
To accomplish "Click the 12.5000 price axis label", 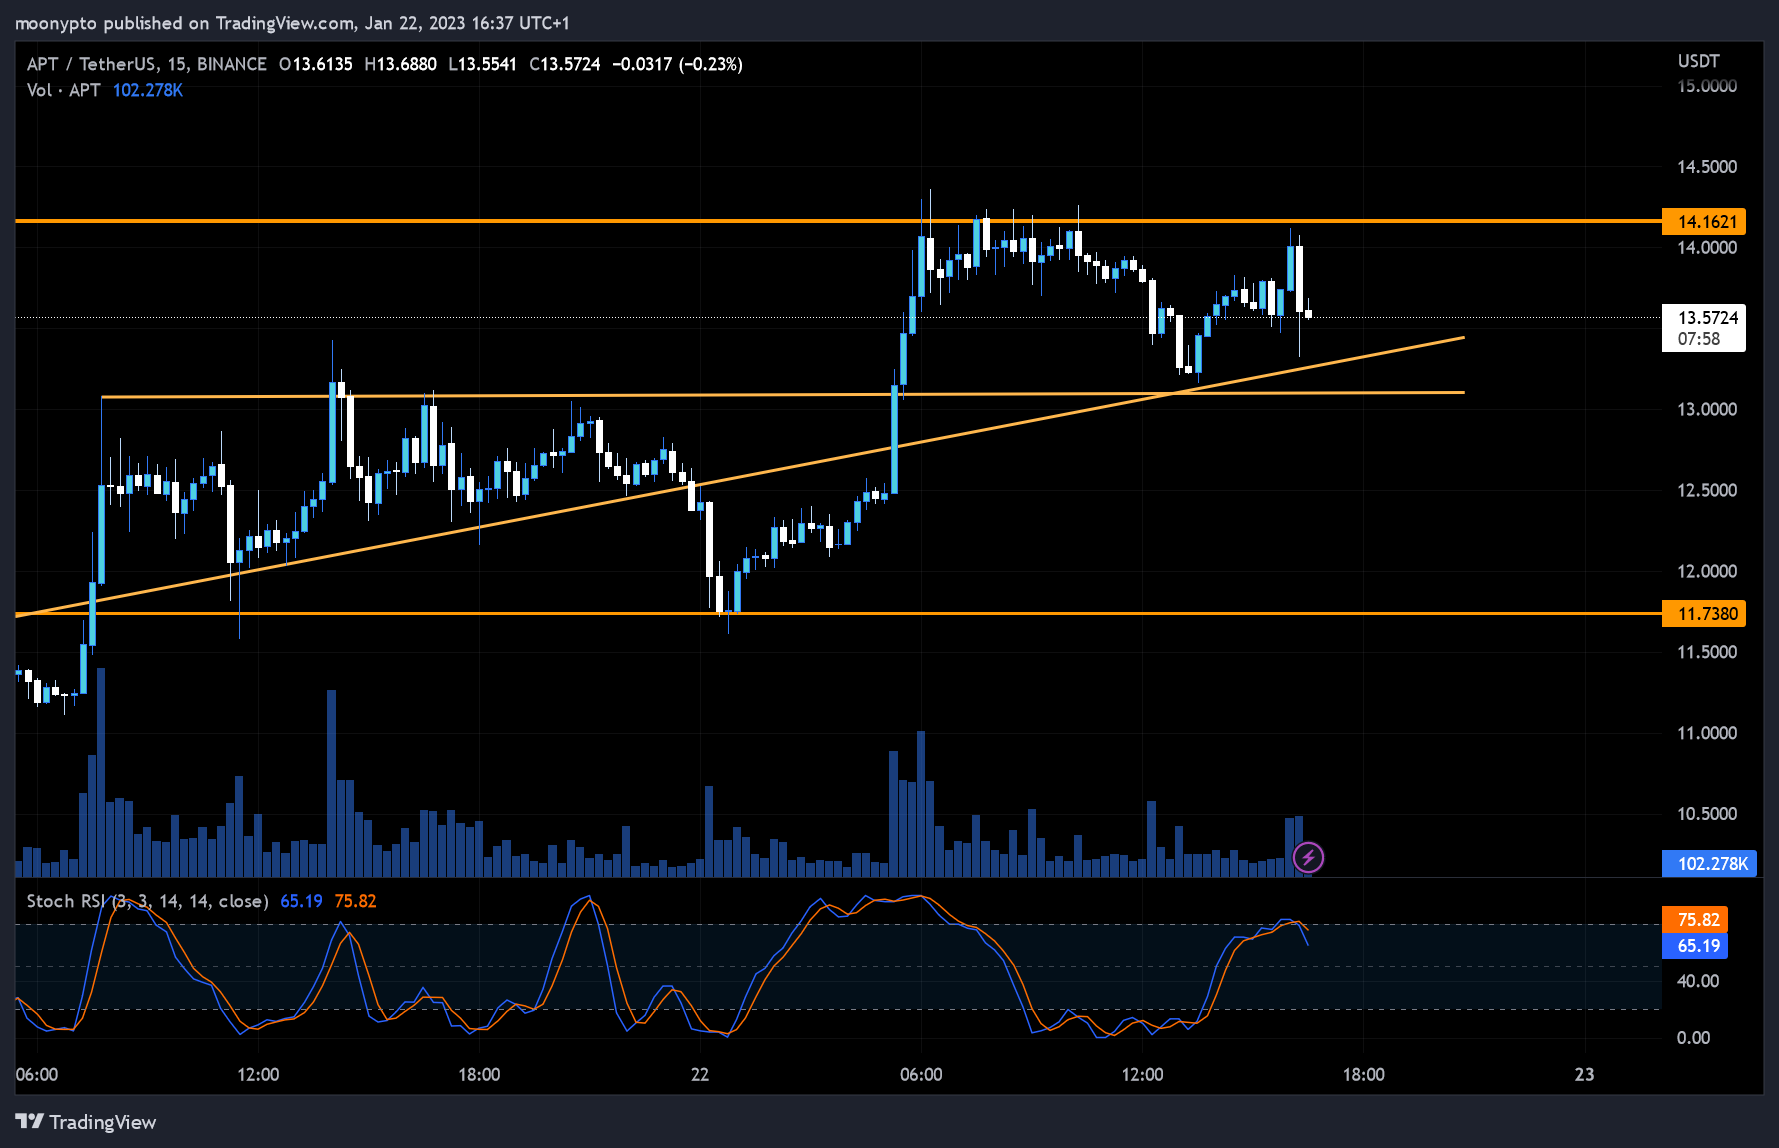I will (1706, 490).
